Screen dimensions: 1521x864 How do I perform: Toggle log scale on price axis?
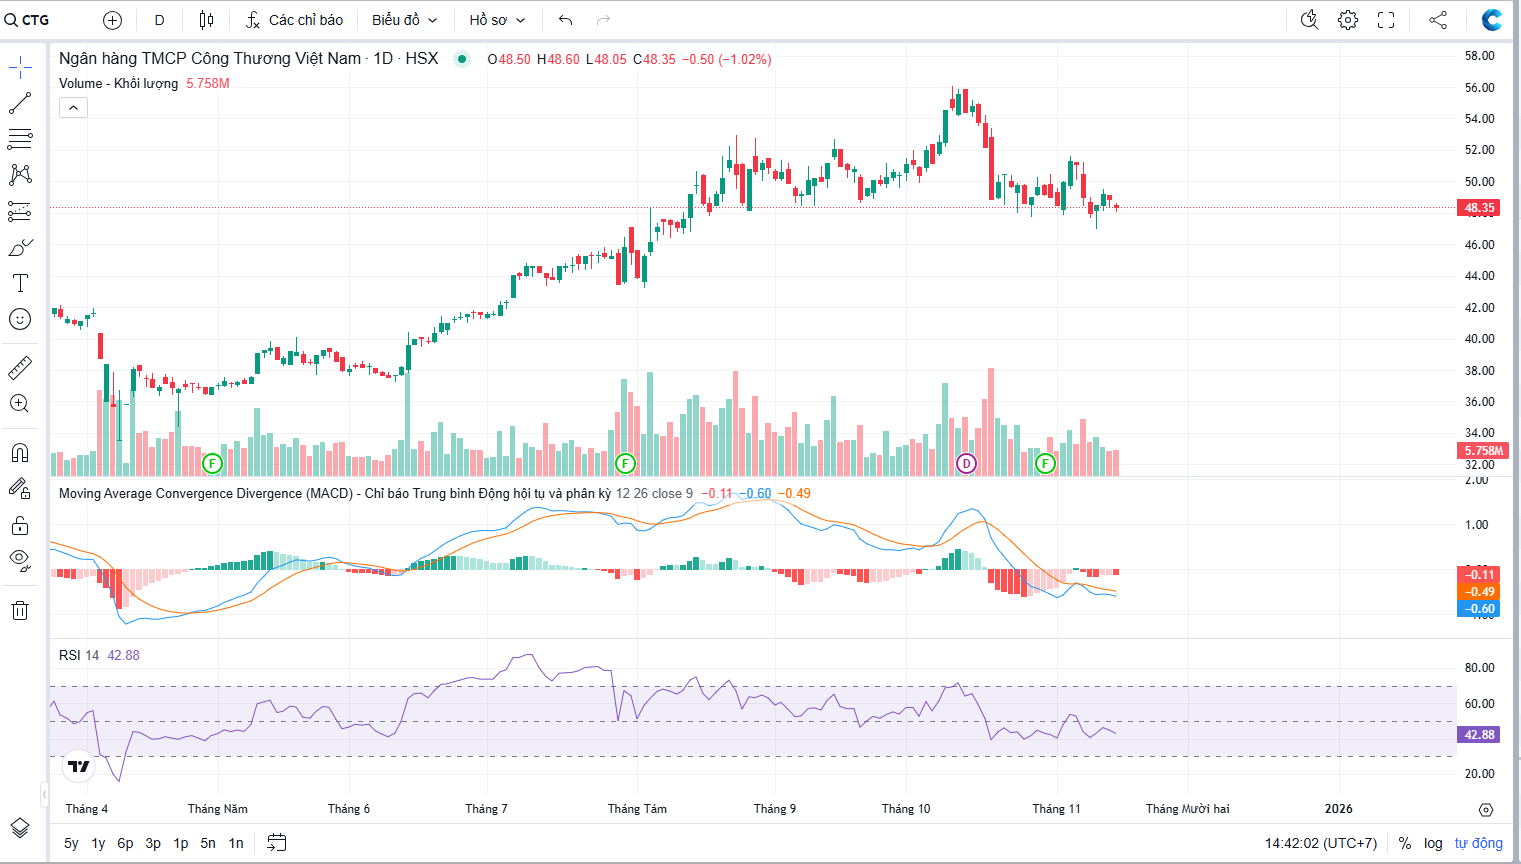[1433, 843]
